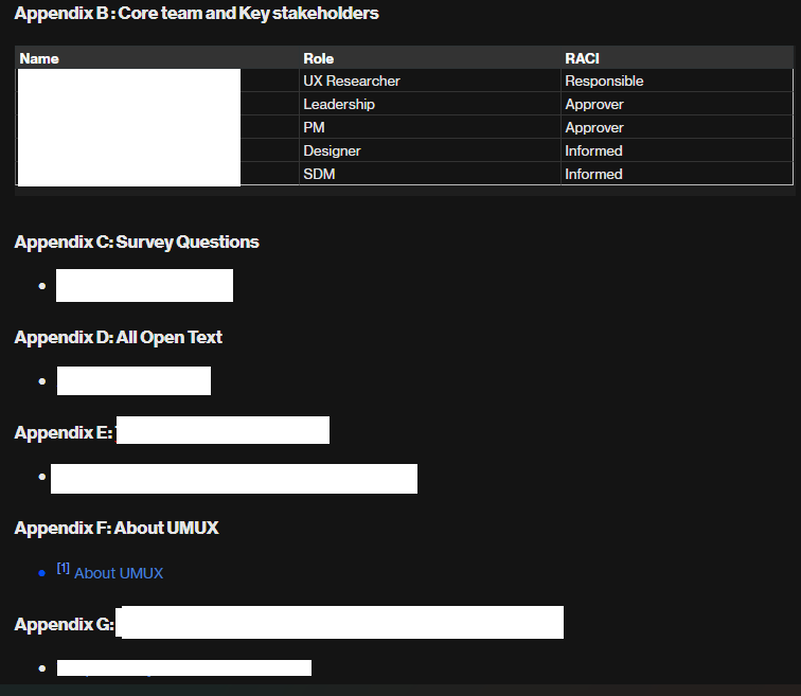The width and height of the screenshot is (801, 696).
Task: Open the About UMUX link
Action: 119,573
